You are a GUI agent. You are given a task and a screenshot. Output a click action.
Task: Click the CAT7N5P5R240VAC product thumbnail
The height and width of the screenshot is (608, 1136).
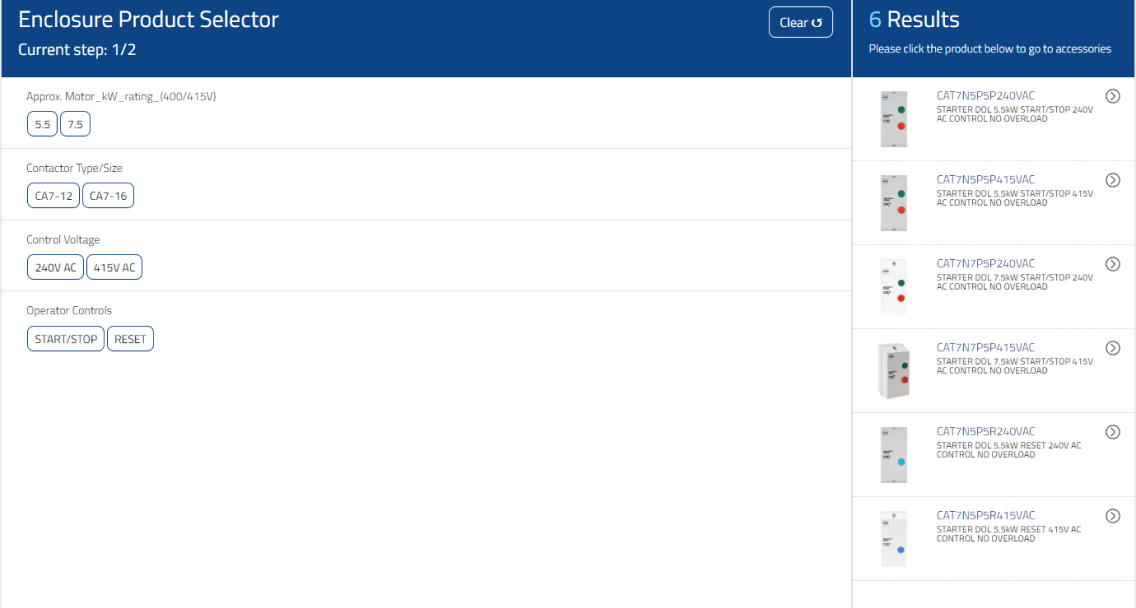coord(893,455)
